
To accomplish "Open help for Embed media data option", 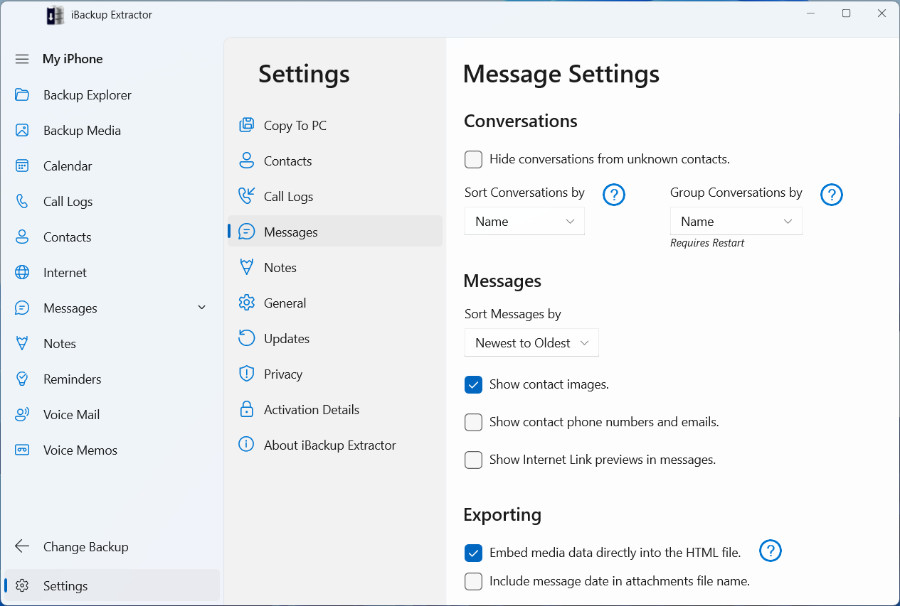I will pos(770,551).
